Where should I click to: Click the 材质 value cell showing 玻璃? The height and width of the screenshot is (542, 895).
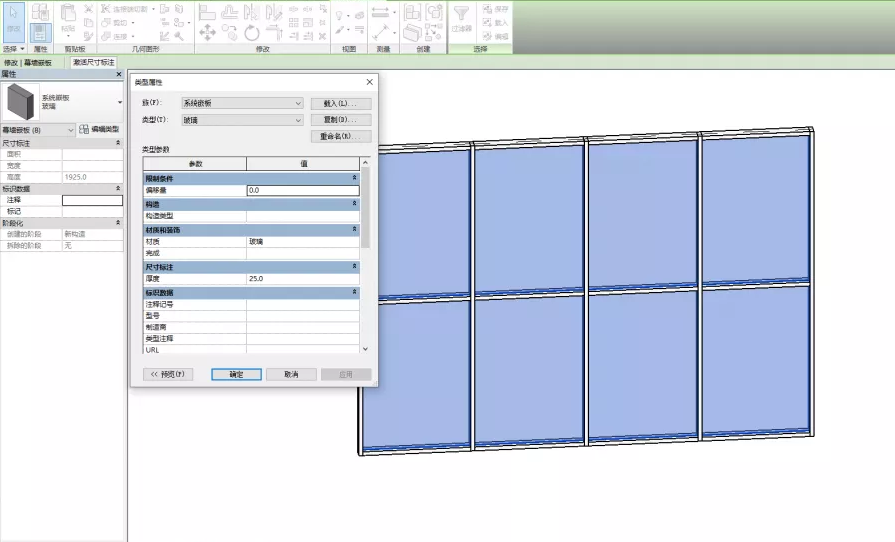303,241
